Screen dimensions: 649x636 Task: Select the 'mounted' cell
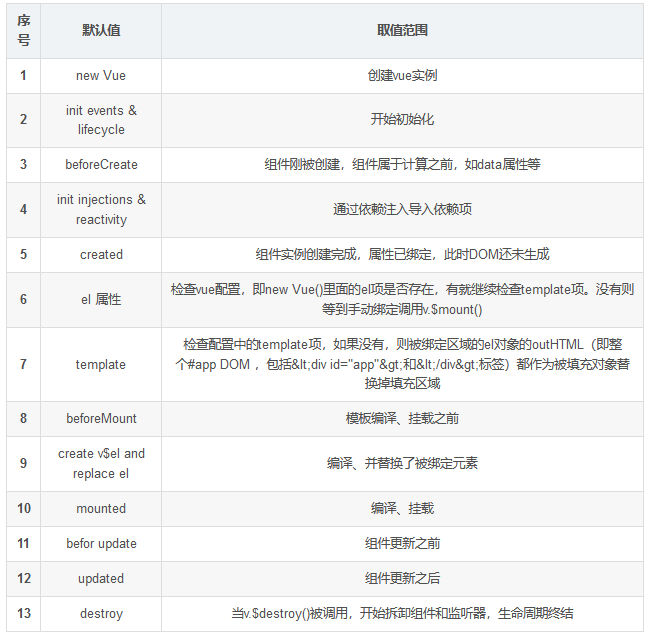[101, 509]
